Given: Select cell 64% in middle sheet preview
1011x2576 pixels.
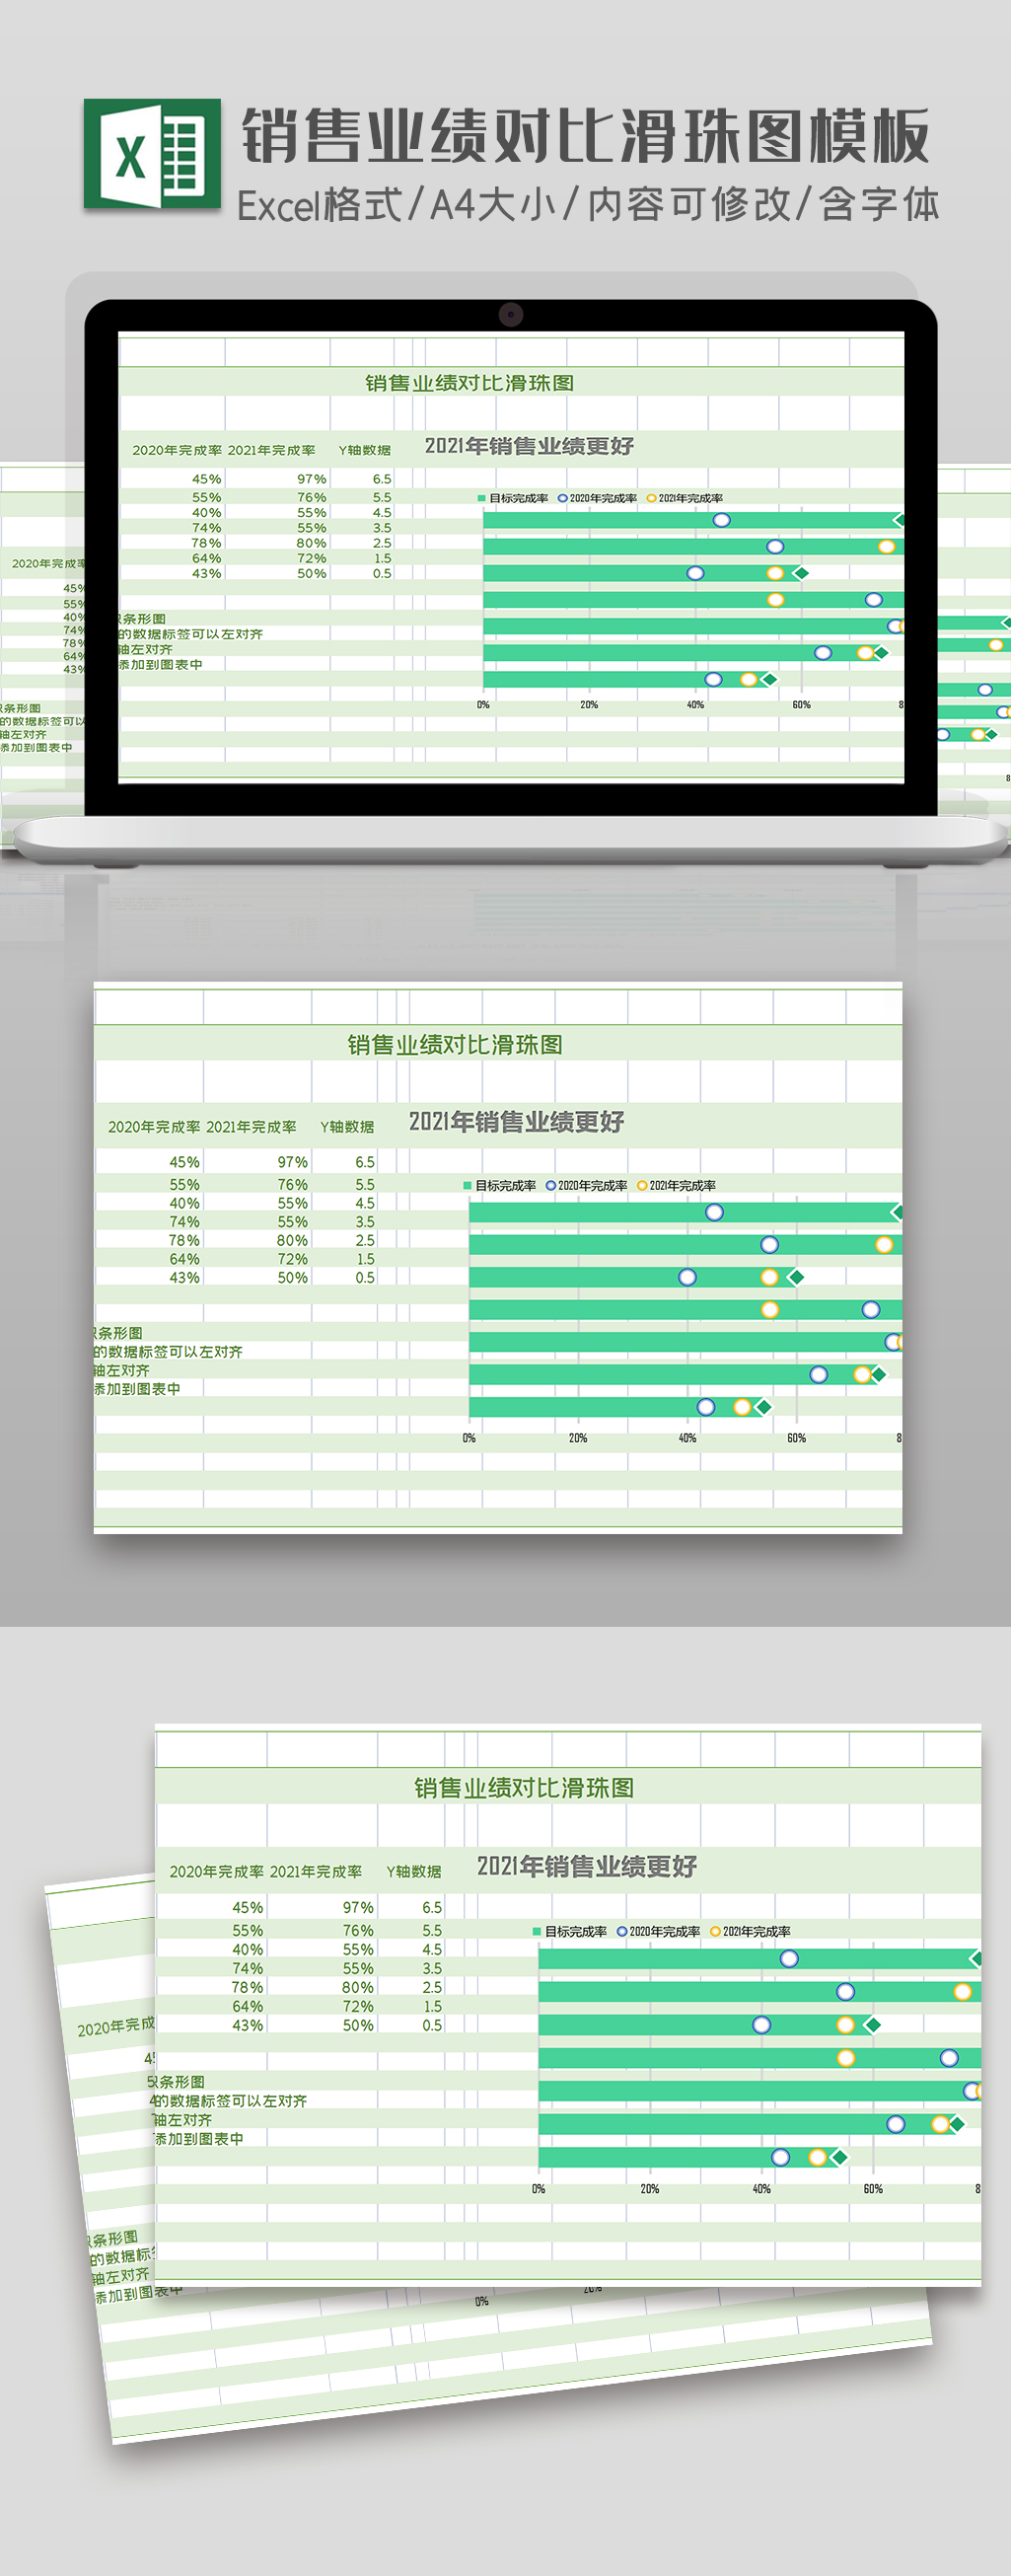Looking at the screenshot, I should [184, 1259].
